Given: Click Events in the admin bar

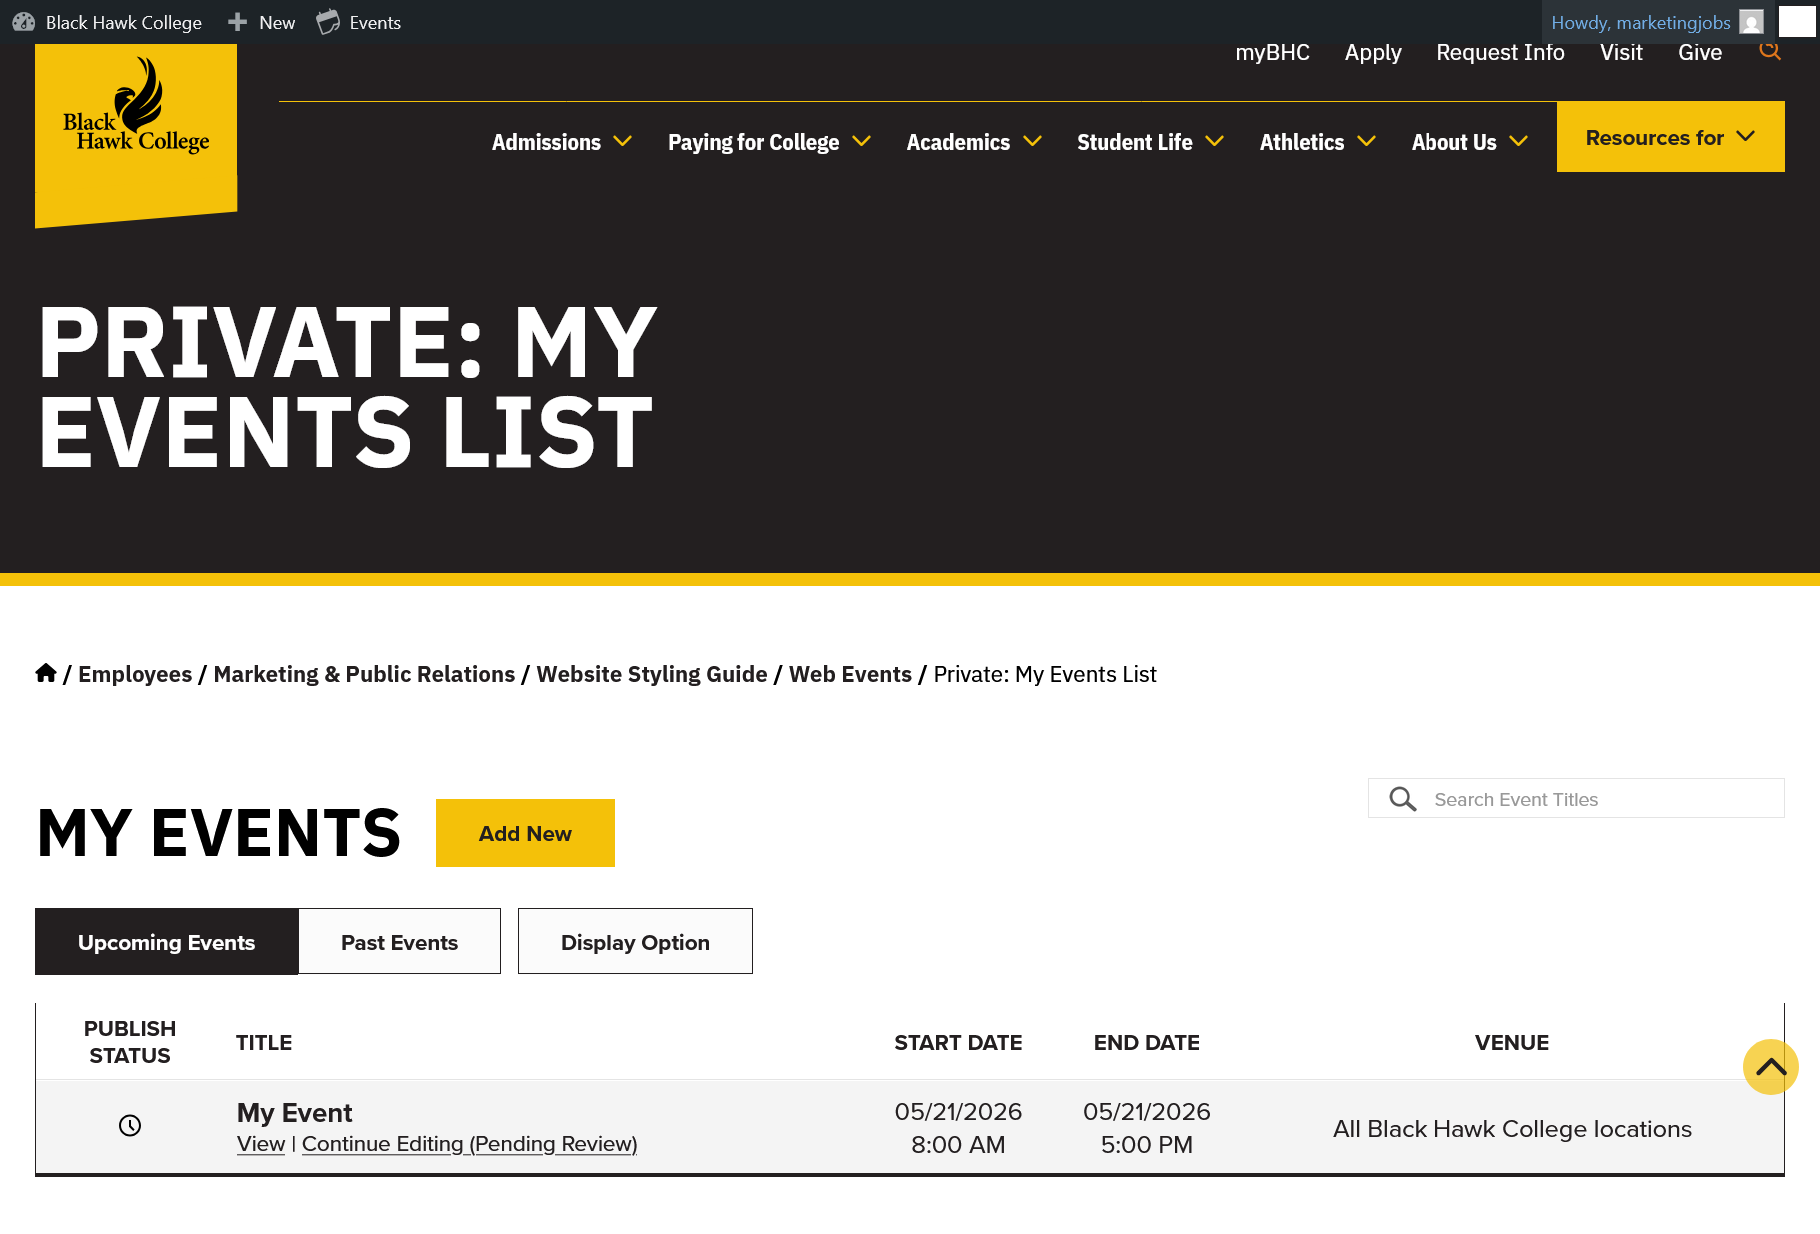Looking at the screenshot, I should coord(375,22).
